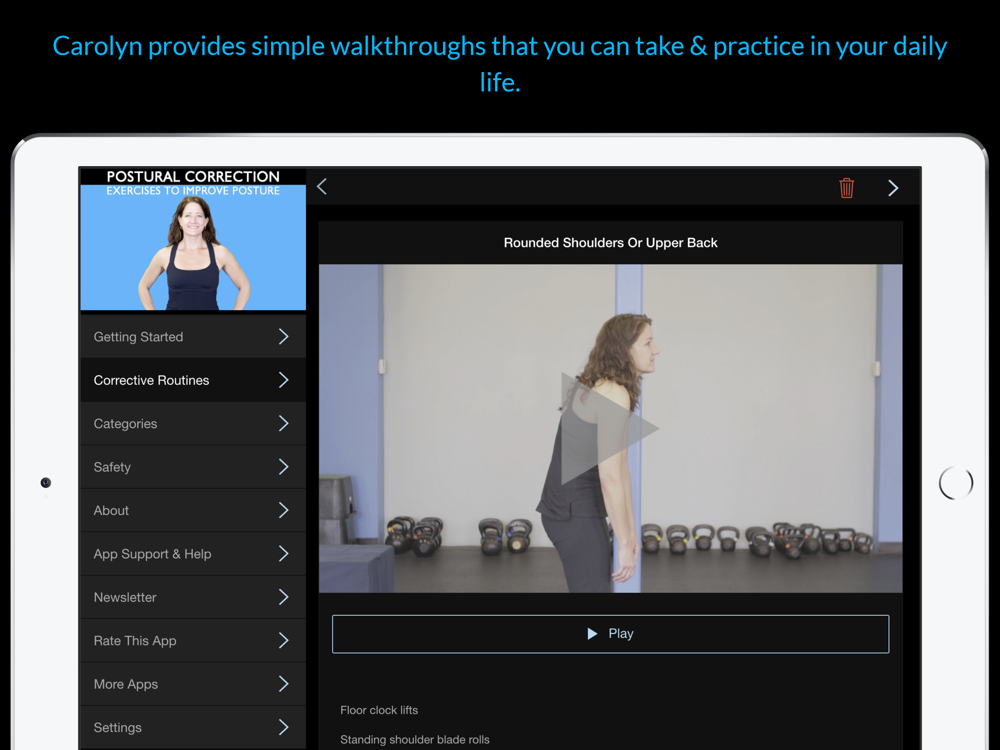Open the Categories menu item
The width and height of the screenshot is (1000, 750).
tap(193, 423)
